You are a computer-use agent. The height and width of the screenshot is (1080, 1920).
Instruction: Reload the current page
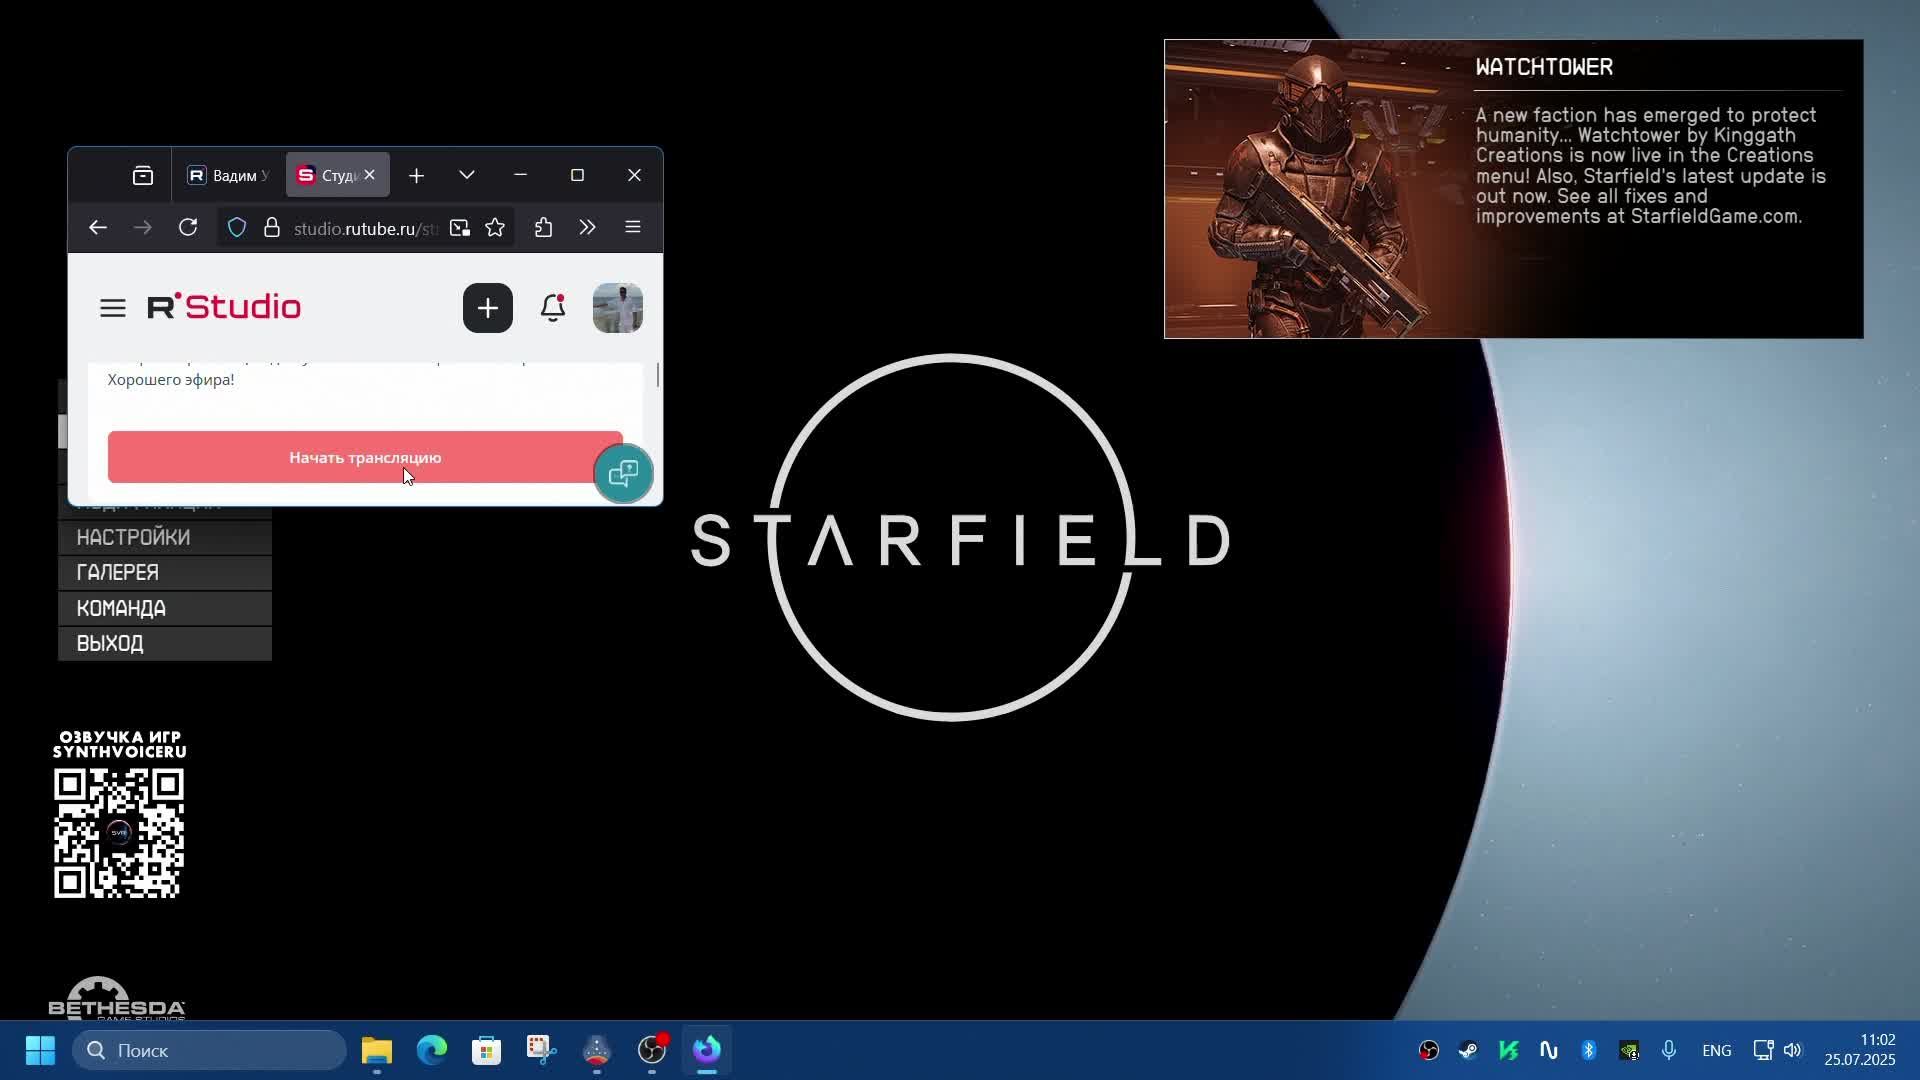click(188, 228)
